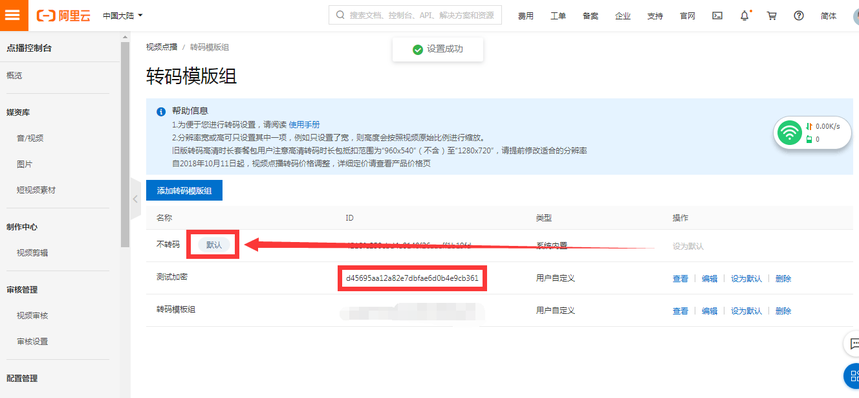Click 删除 for 转码模板组 row
The image size is (859, 398).
coord(783,311)
